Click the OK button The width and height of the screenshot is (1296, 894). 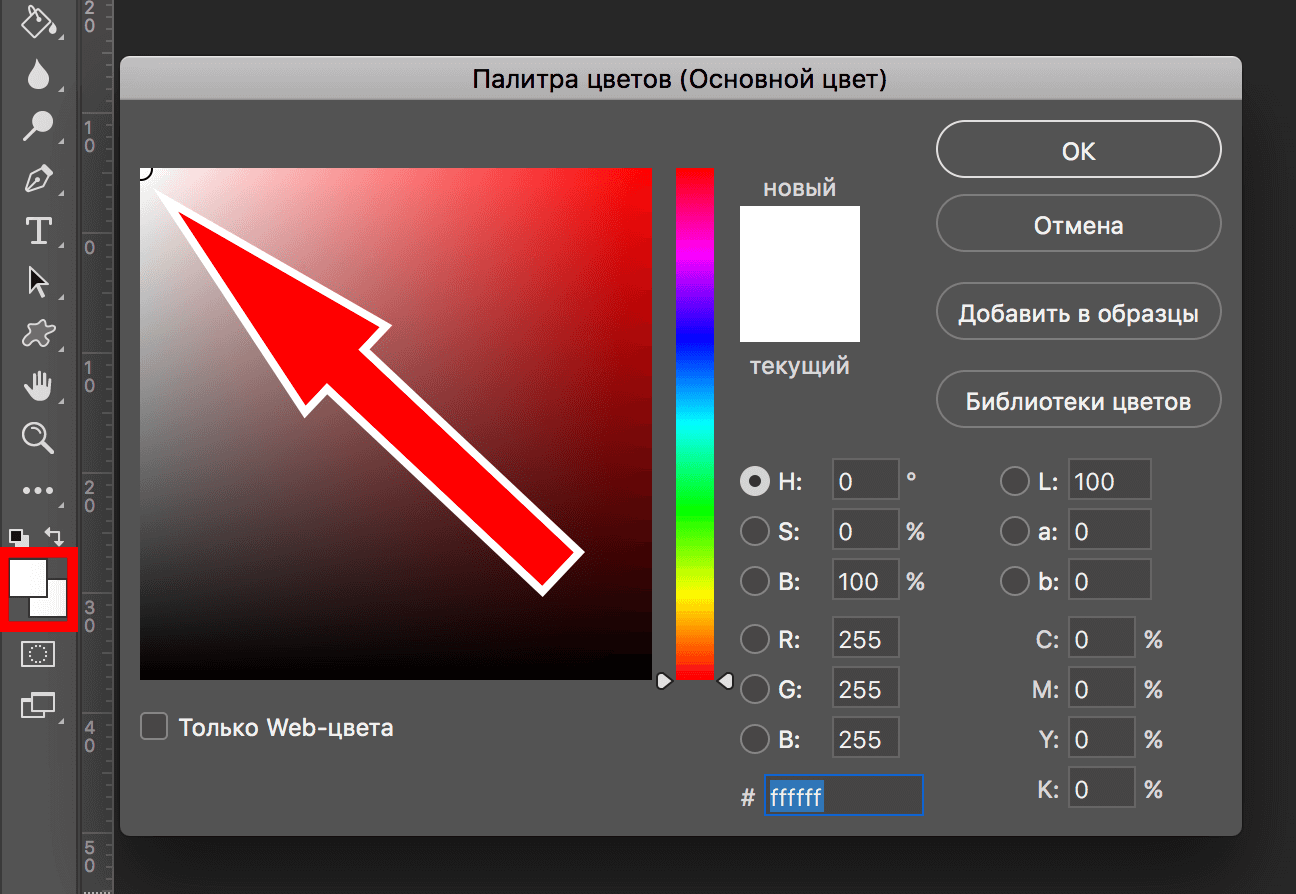tap(1078, 151)
